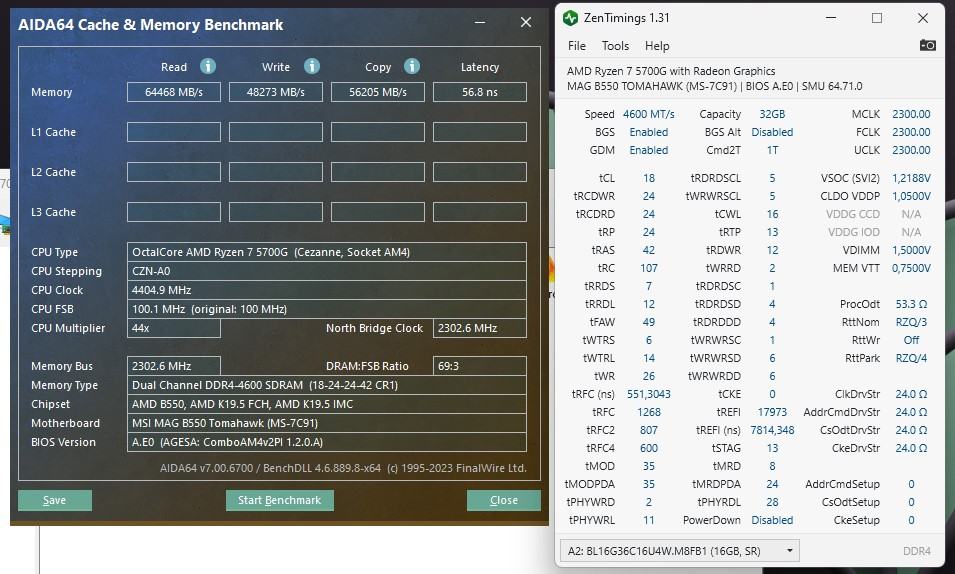
Task: Click the CPU Type information field
Action: tap(327, 252)
